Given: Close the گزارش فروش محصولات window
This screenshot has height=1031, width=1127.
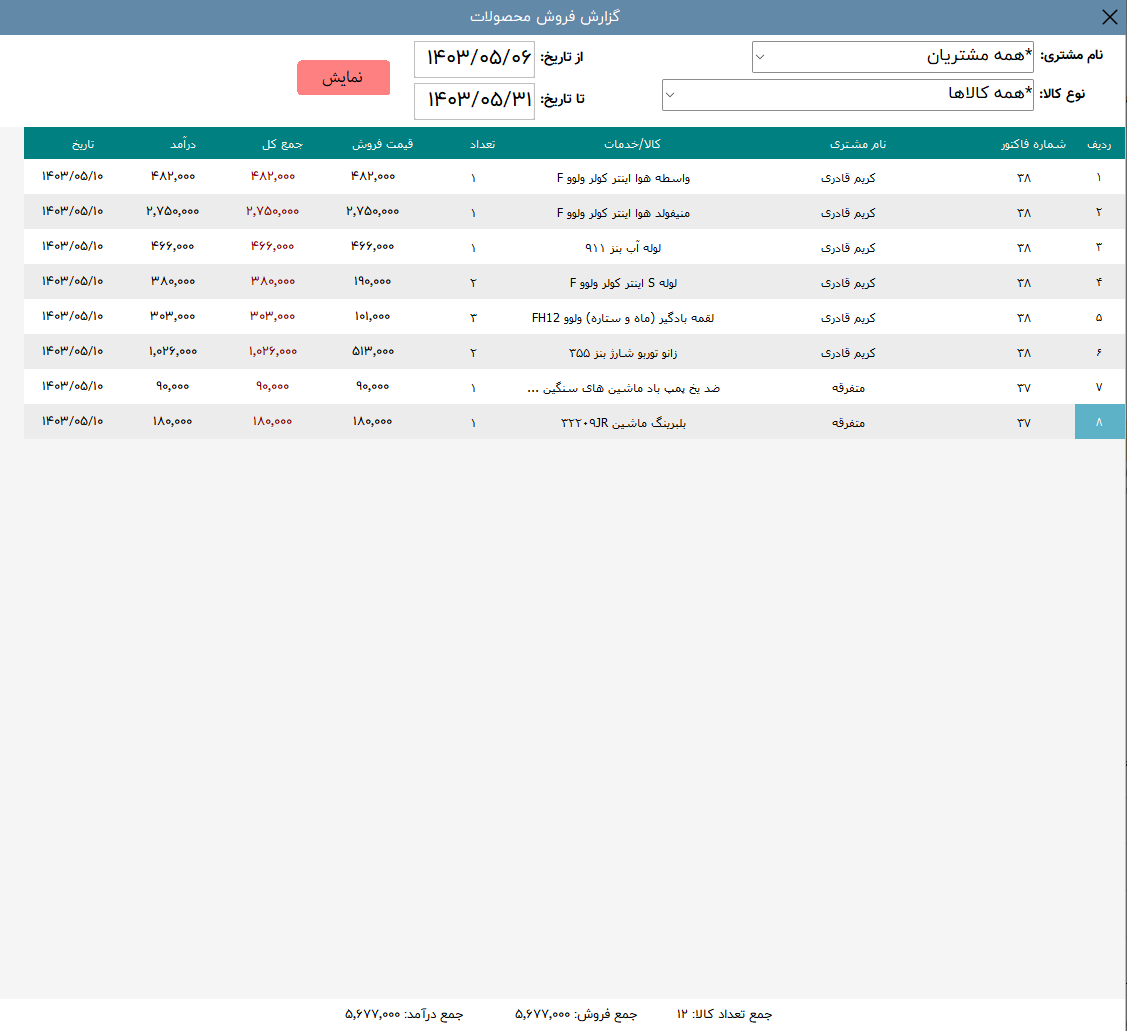Looking at the screenshot, I should click(x=1109, y=17).
